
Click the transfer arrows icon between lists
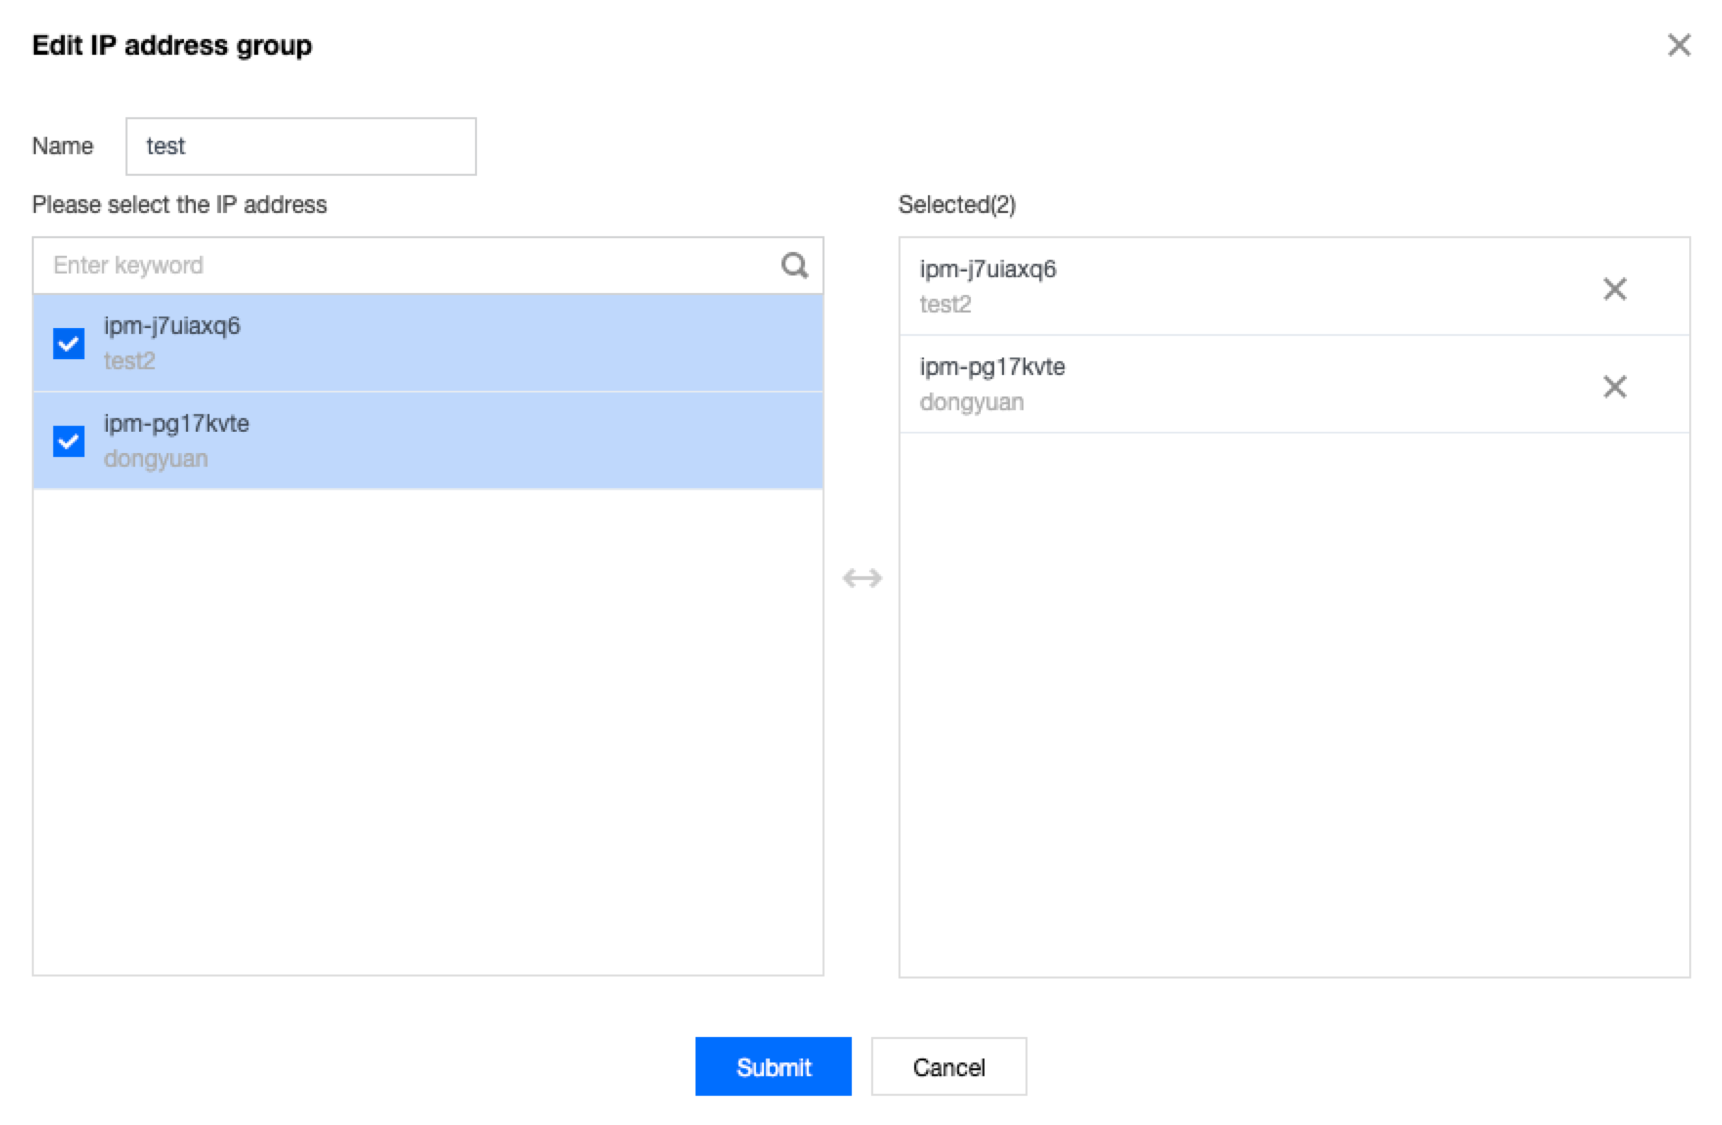click(861, 578)
